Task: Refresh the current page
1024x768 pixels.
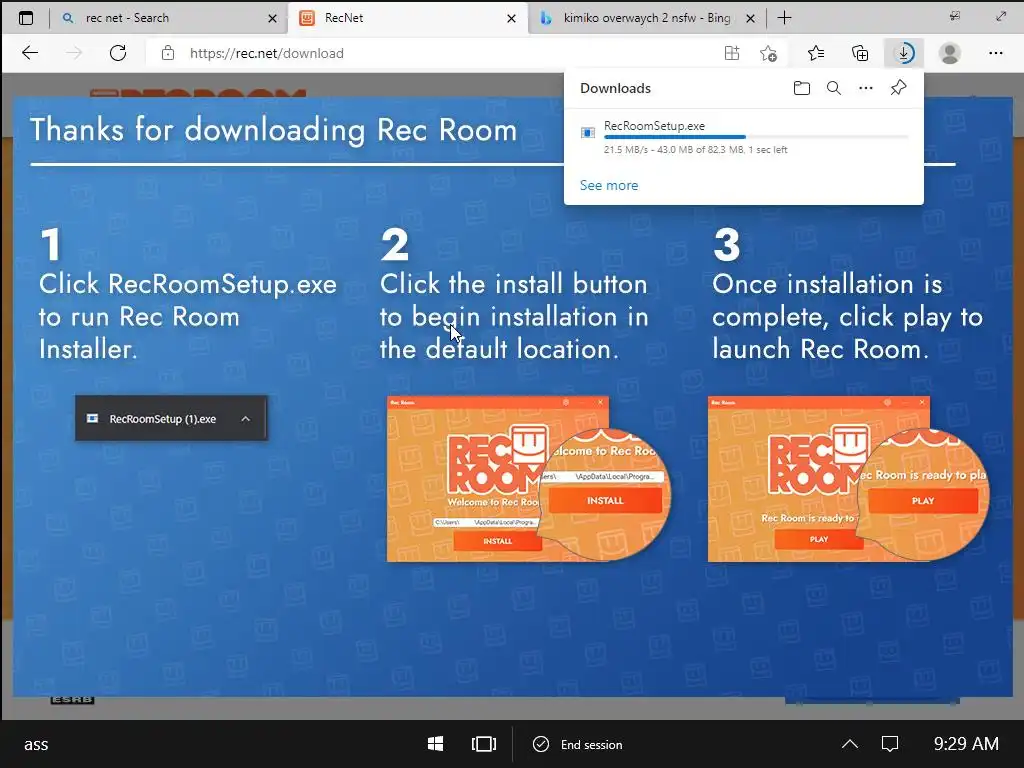Action: pyautogui.click(x=118, y=53)
